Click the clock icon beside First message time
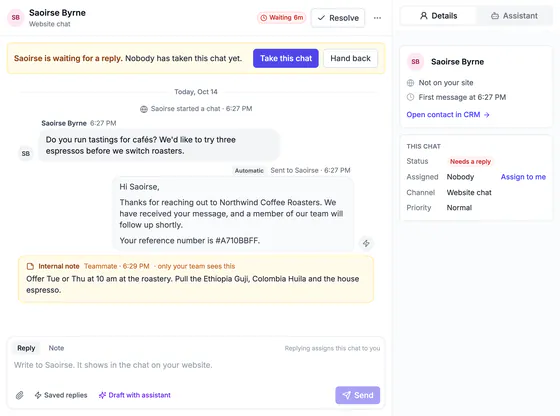 click(410, 97)
